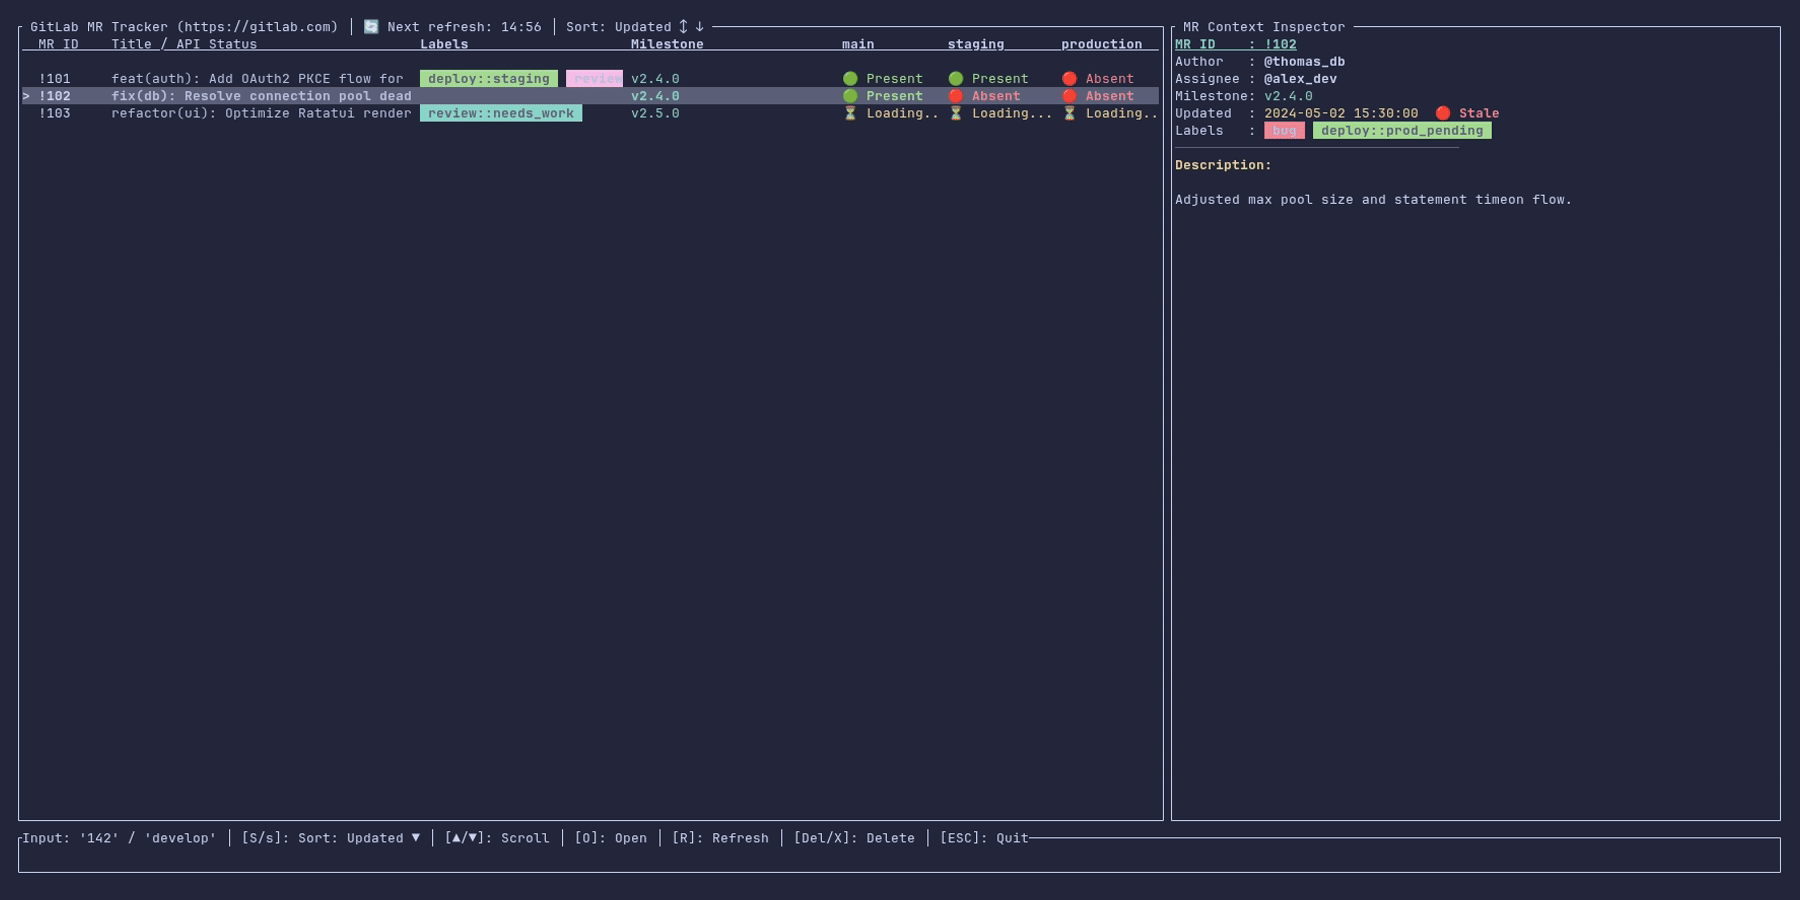The height and width of the screenshot is (900, 1800).
Task: Click the [Del/X]: Delete shortcut
Action: tap(854, 838)
